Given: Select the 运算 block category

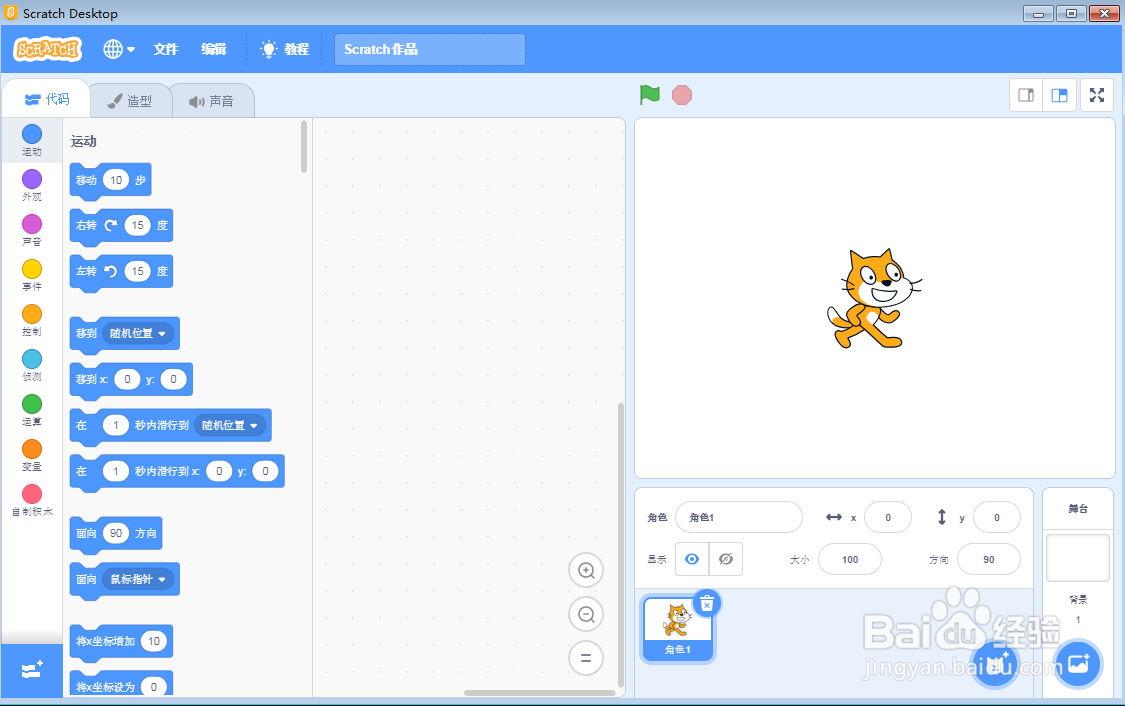Looking at the screenshot, I should click(32, 410).
